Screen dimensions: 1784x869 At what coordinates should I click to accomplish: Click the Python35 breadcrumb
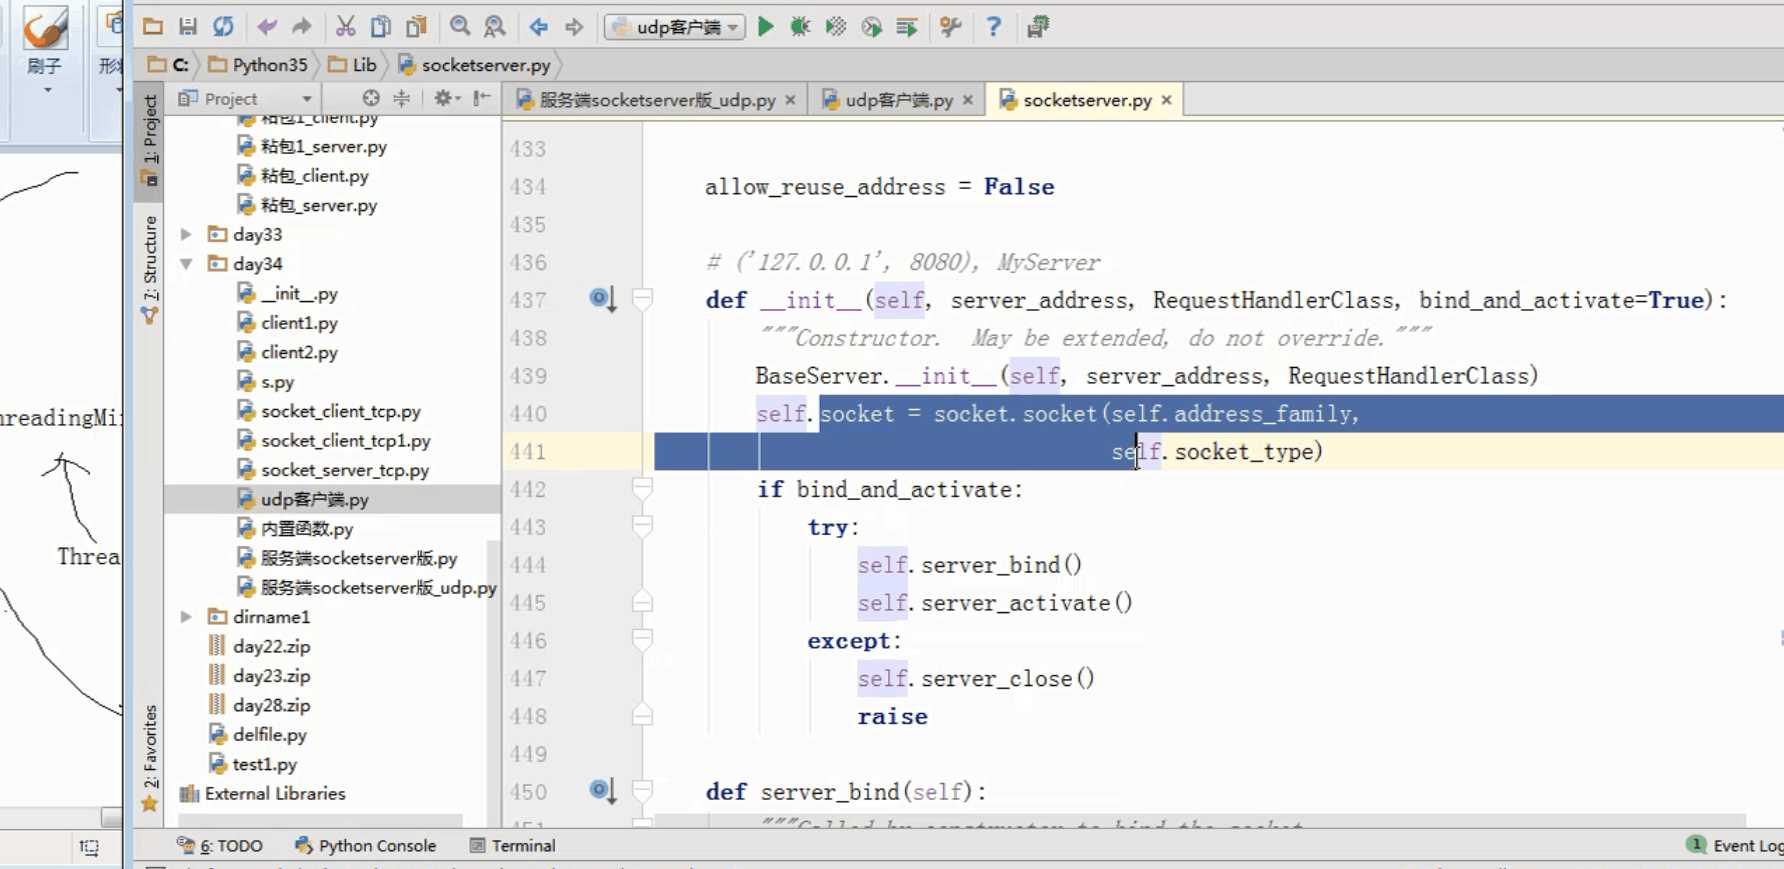coord(259,65)
